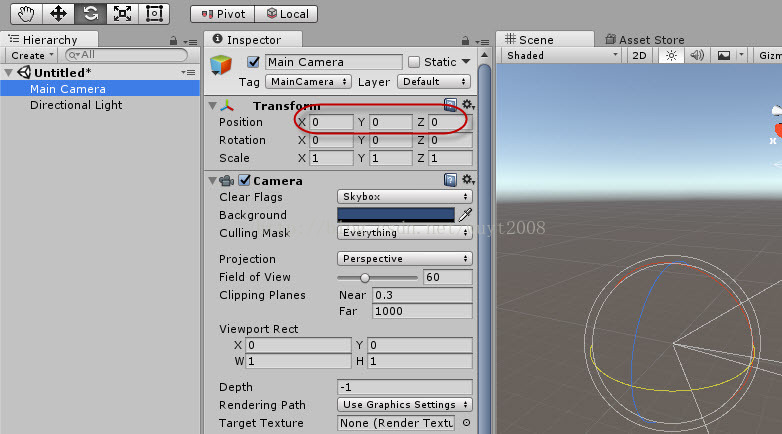Open Untitled scene options menu
Viewport: 782px width, 434px height.
(189, 73)
